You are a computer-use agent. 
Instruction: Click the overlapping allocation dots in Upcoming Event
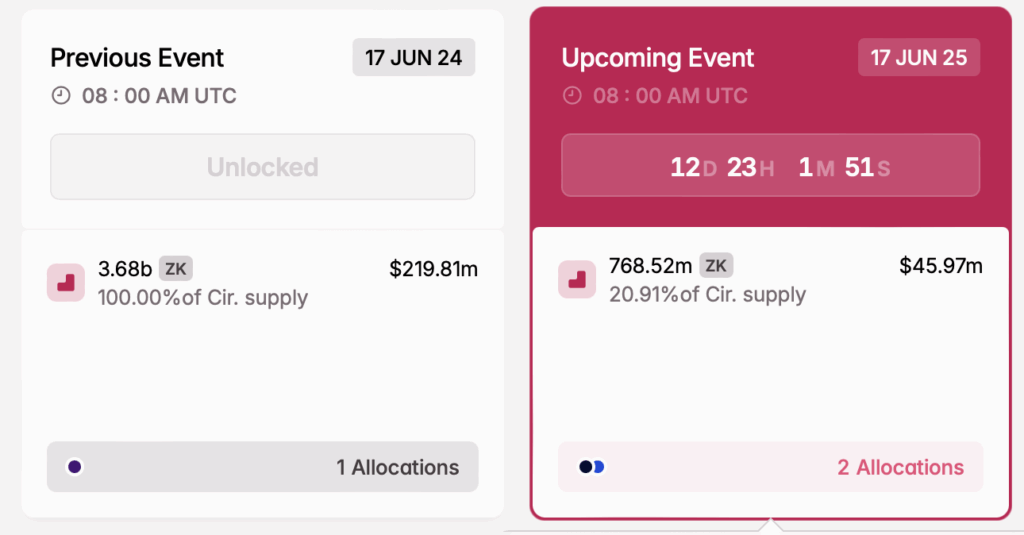point(592,467)
